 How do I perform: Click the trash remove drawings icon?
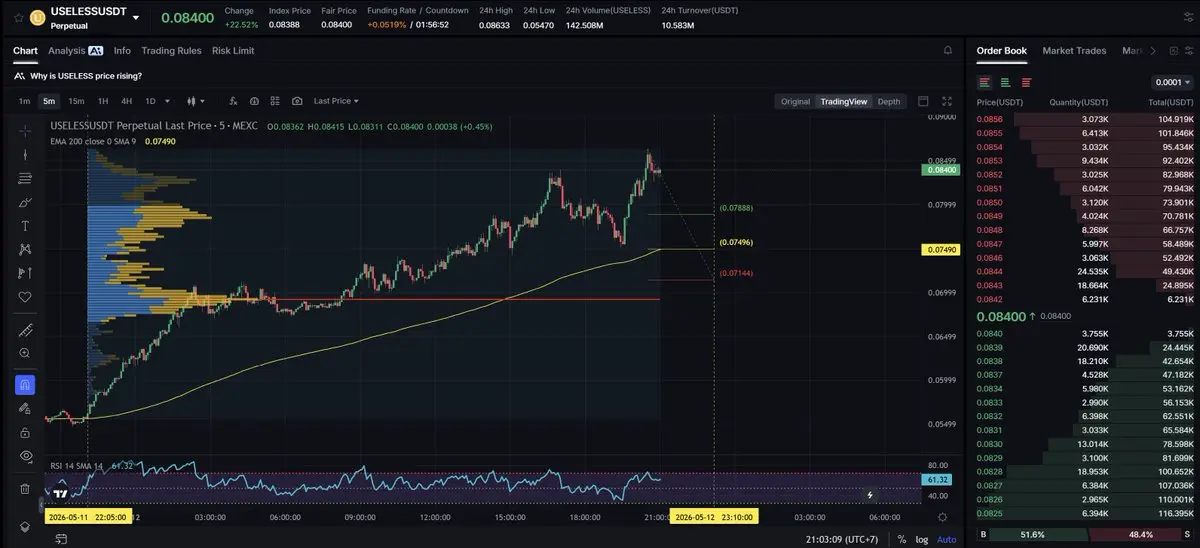(25, 489)
